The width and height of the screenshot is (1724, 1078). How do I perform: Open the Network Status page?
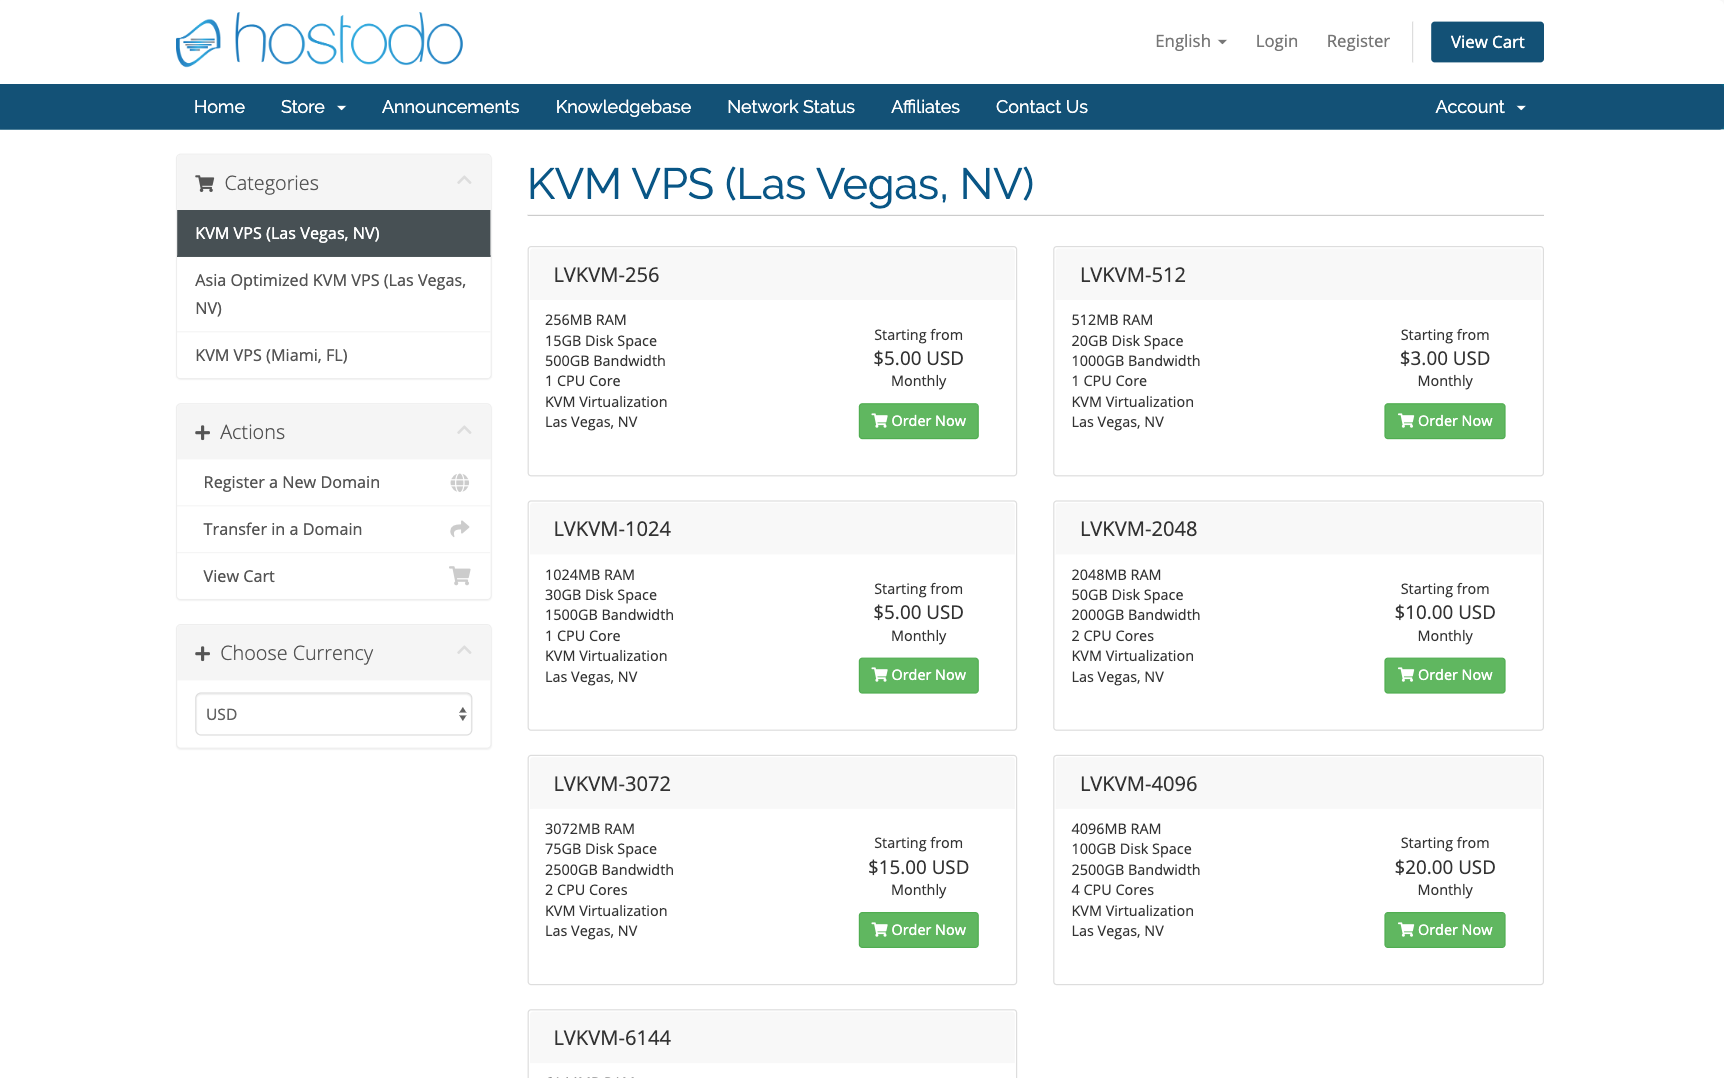click(x=791, y=107)
